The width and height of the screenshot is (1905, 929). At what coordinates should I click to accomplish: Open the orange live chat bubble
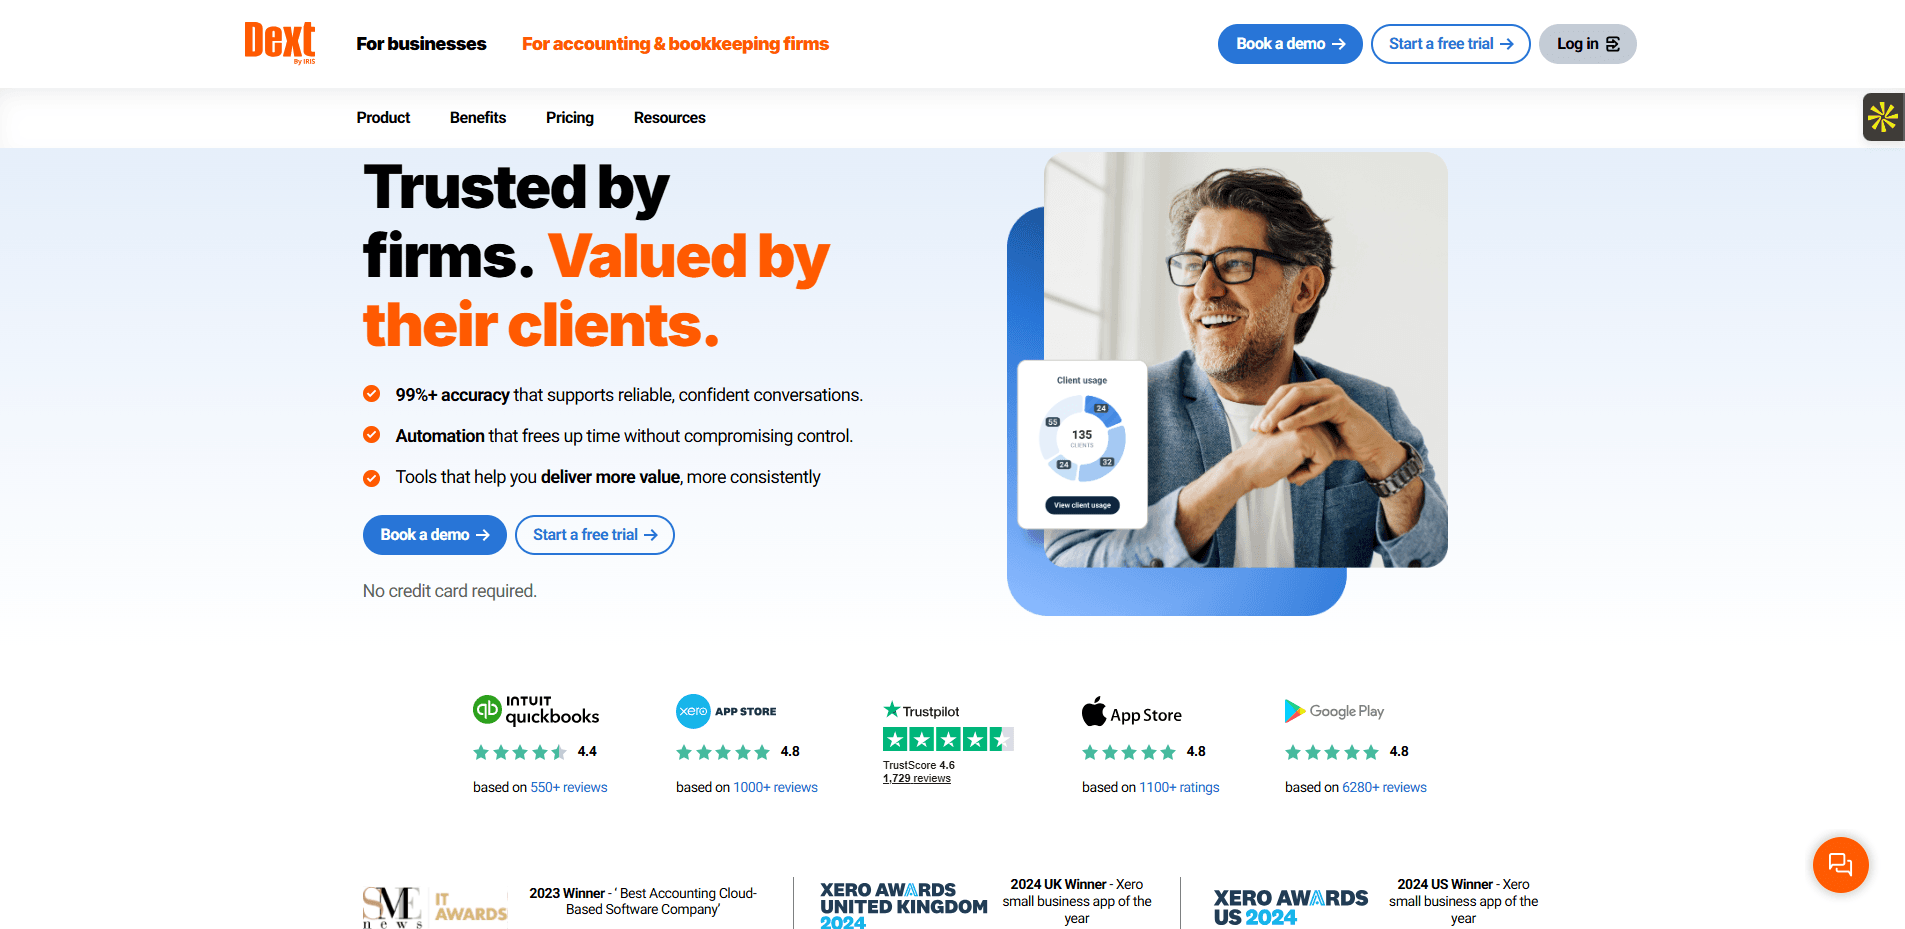[1840, 864]
